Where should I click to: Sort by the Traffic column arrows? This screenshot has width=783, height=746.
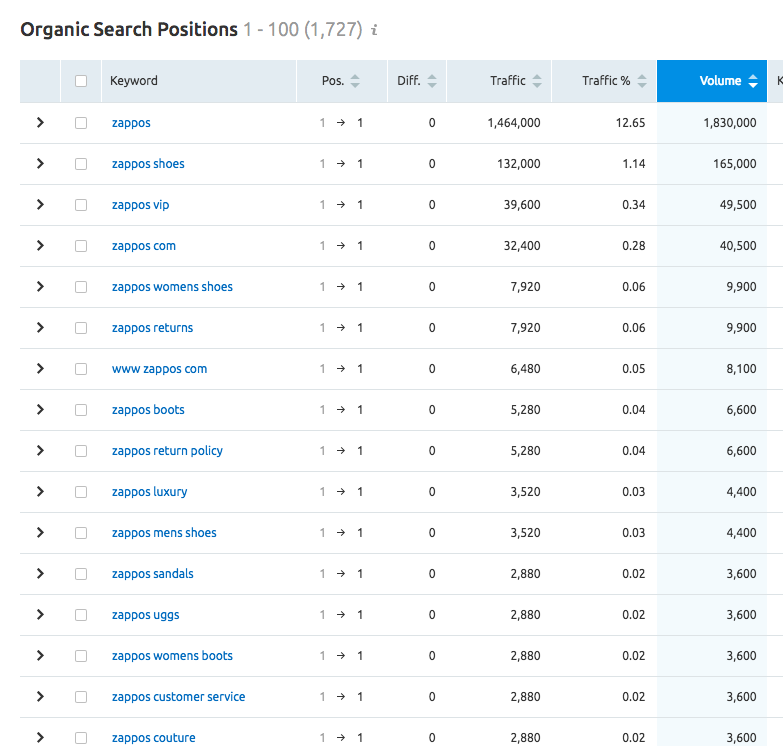click(x=537, y=81)
